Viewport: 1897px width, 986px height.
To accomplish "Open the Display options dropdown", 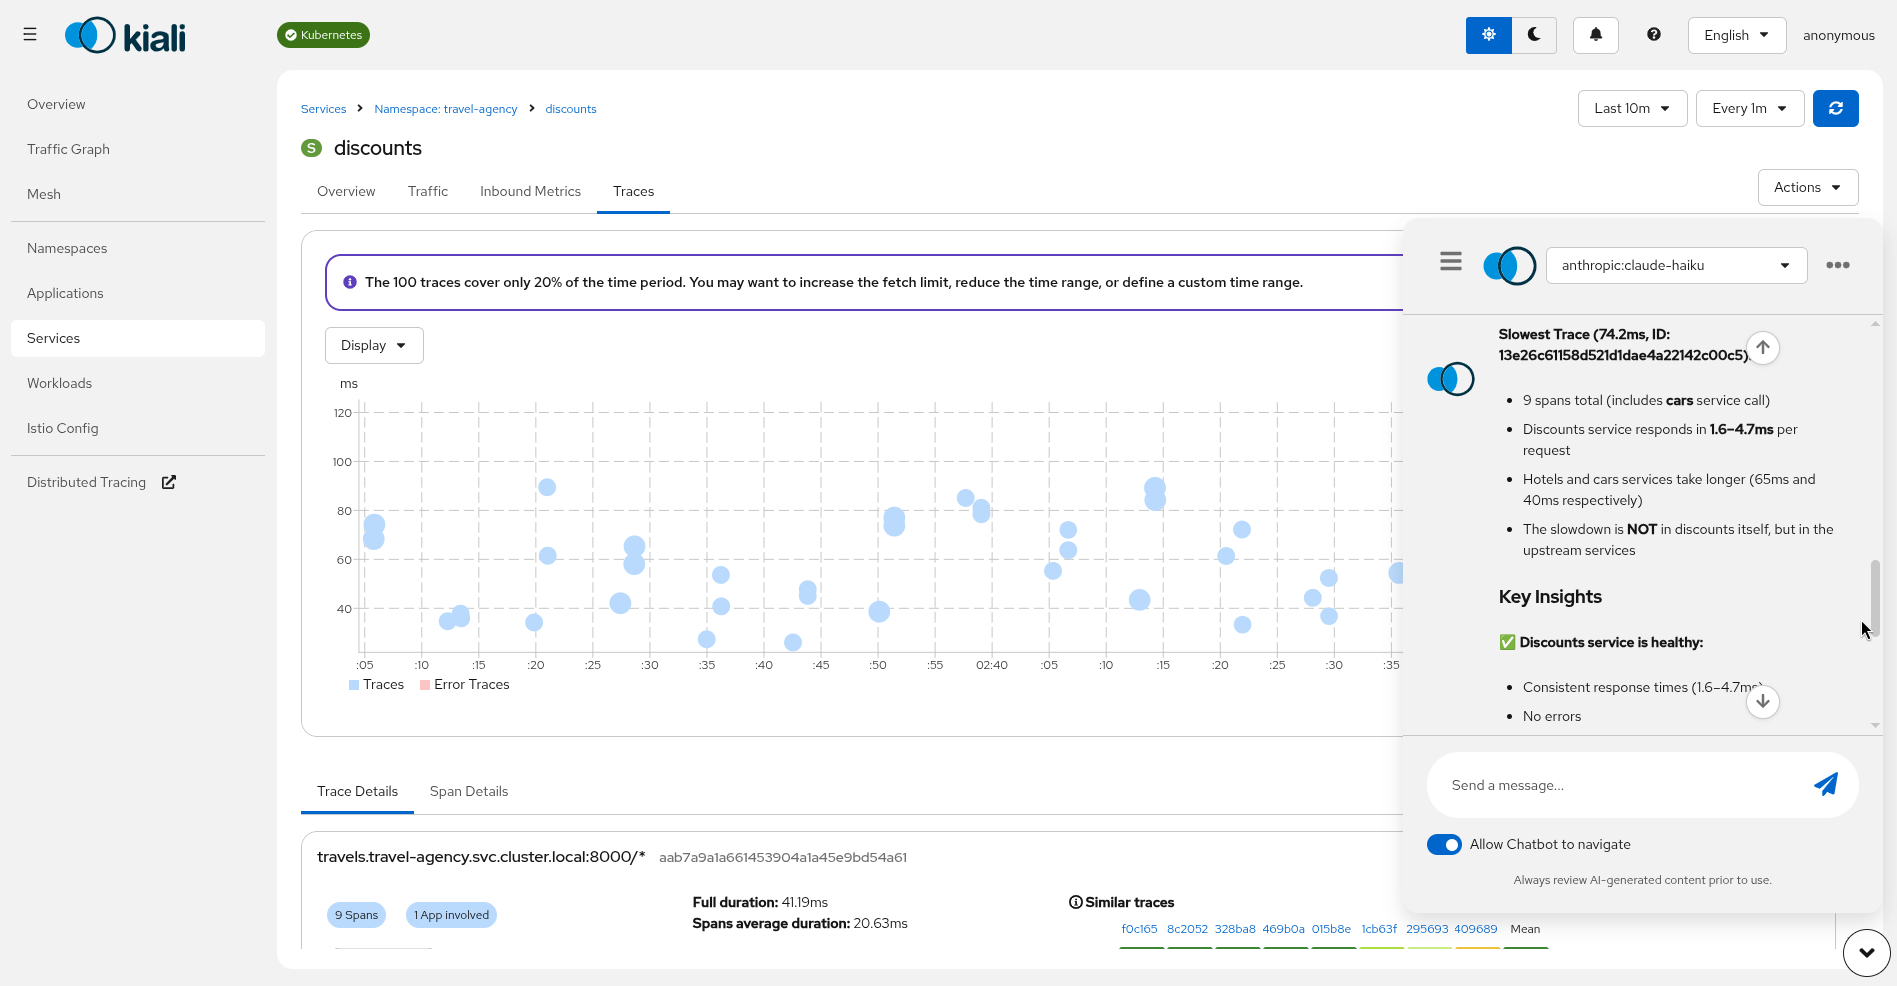I will [x=374, y=345].
